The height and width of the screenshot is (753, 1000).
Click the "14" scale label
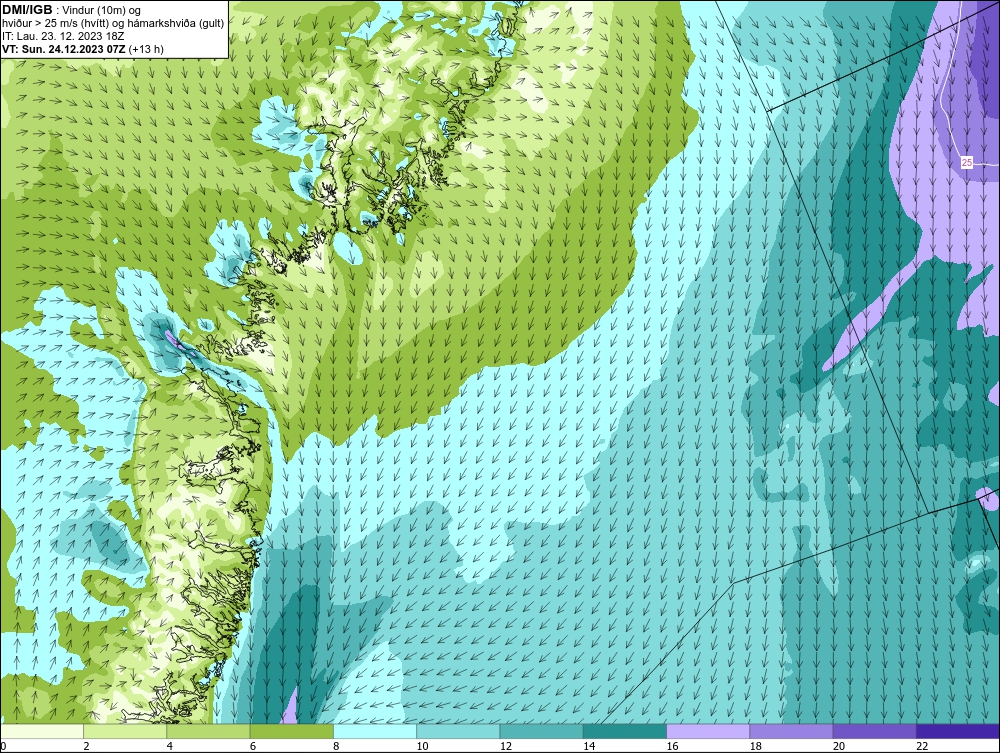pyautogui.click(x=589, y=746)
